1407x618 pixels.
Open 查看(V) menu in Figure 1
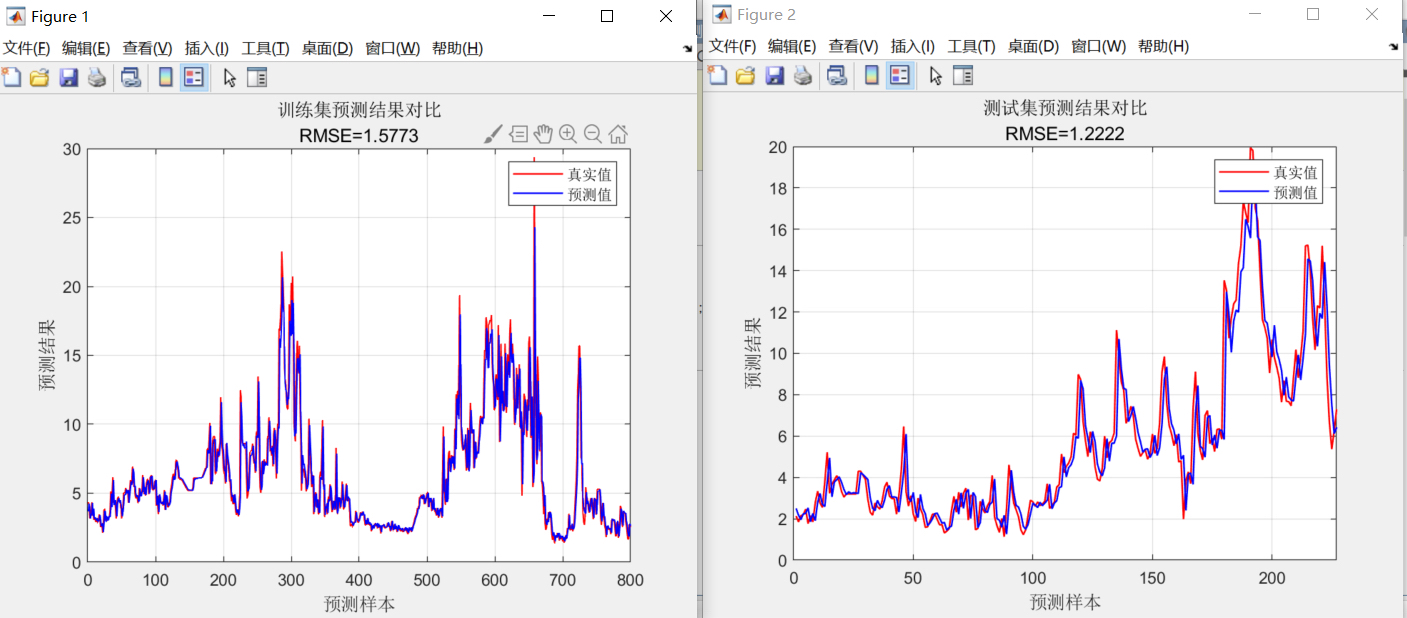click(147, 48)
